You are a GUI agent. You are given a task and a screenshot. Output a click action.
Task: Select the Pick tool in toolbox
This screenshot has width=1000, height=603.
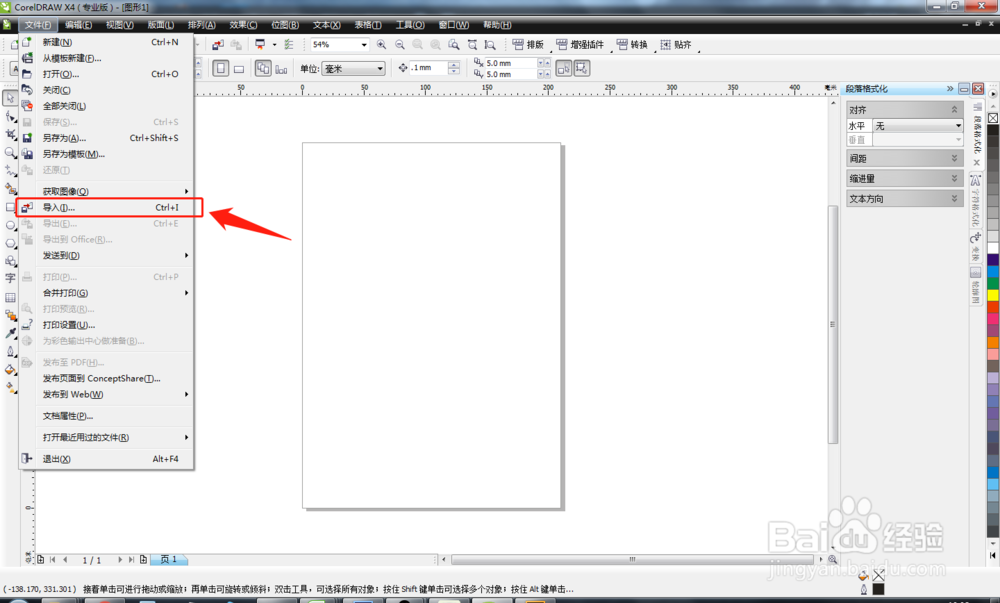coord(10,98)
